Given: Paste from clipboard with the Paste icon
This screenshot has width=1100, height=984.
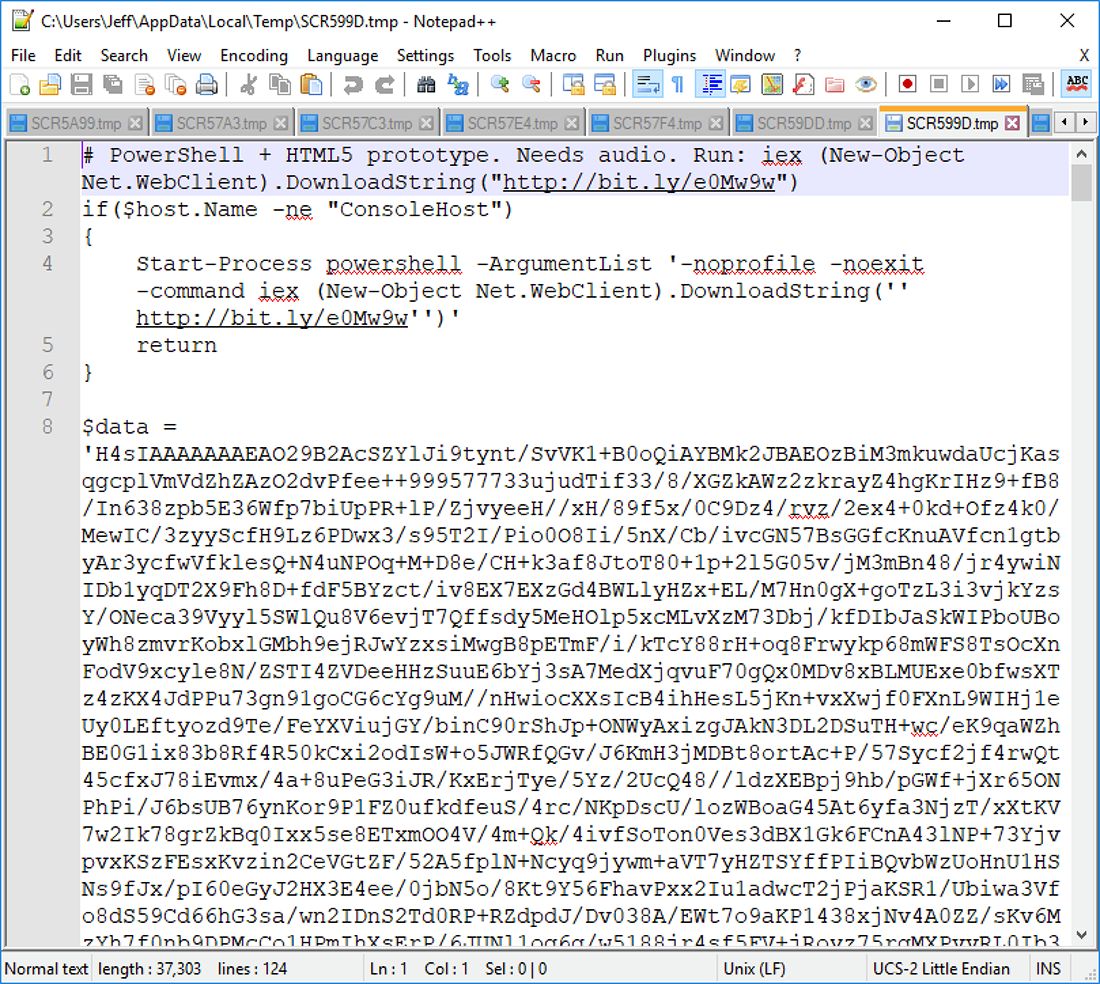Looking at the screenshot, I should point(311,85).
